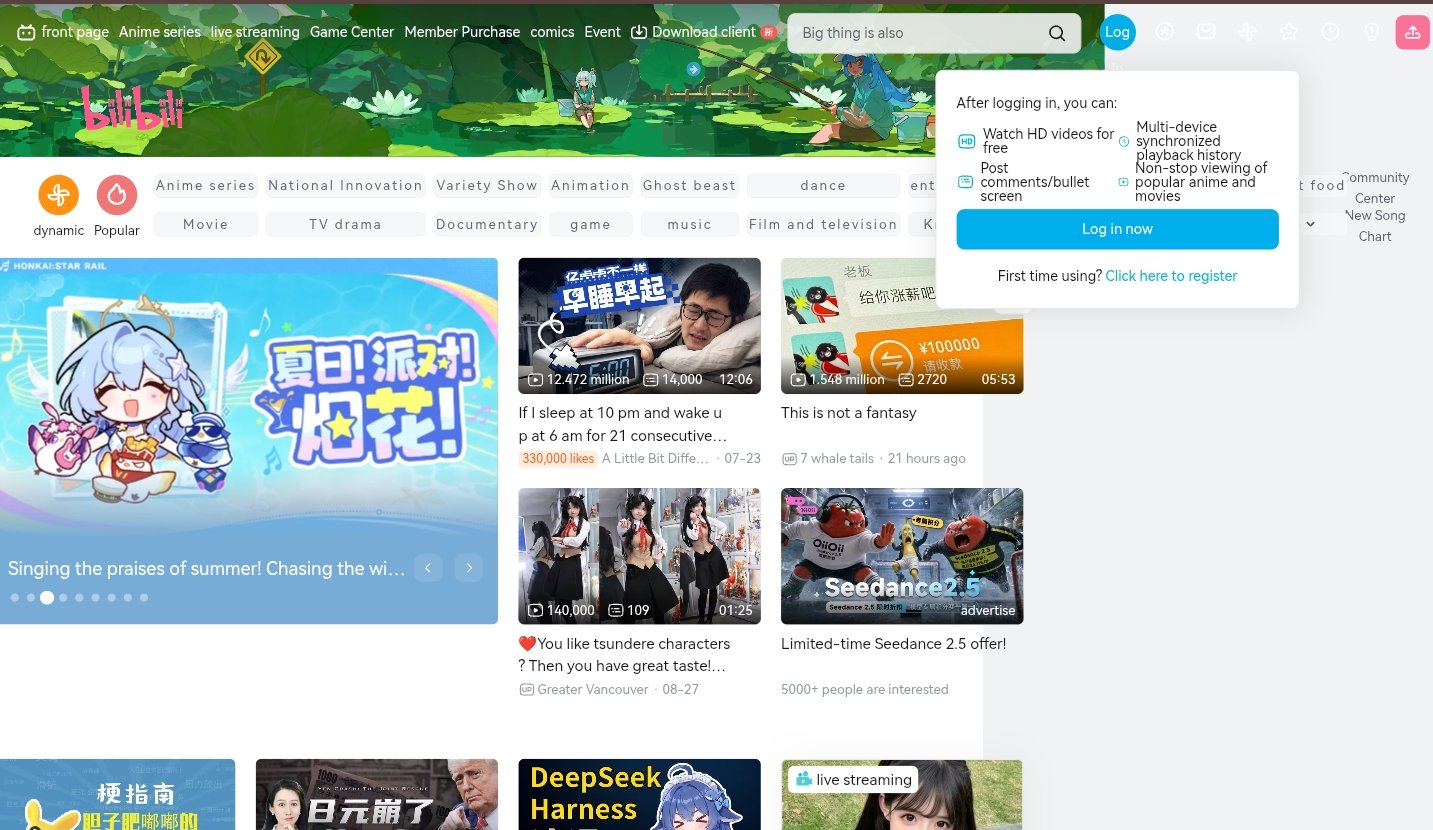
Task: Open Event in top navigation
Action: [x=602, y=32]
